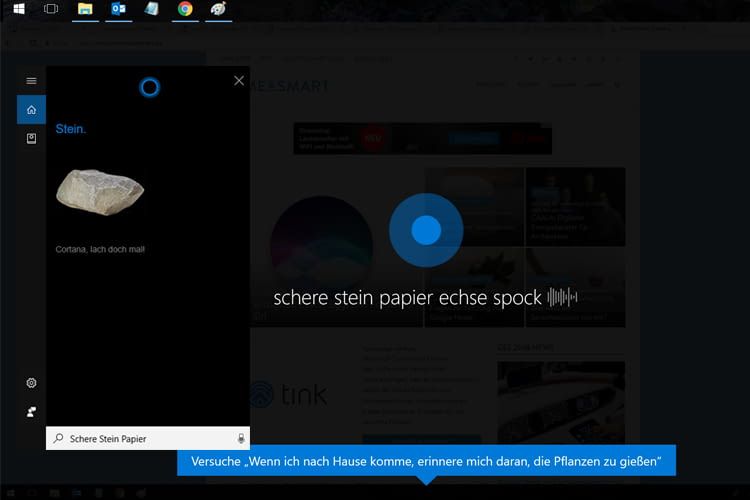Open the notepad-style app icon next to Outlook
750x500 pixels.
point(152,9)
